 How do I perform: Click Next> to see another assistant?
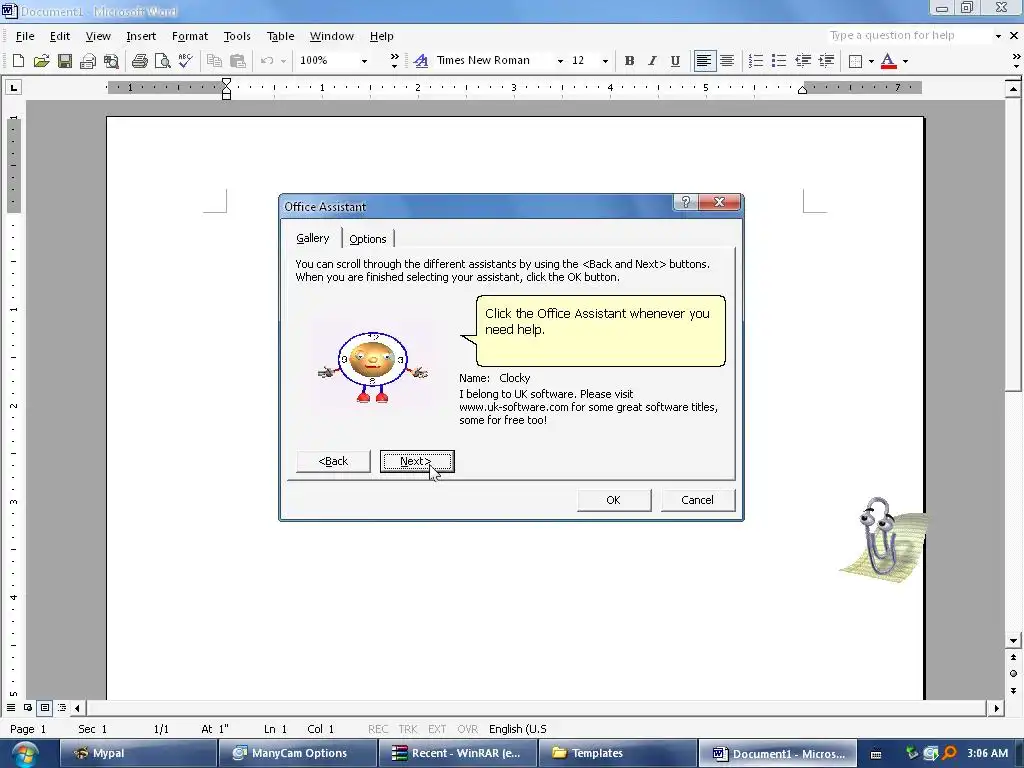(417, 461)
